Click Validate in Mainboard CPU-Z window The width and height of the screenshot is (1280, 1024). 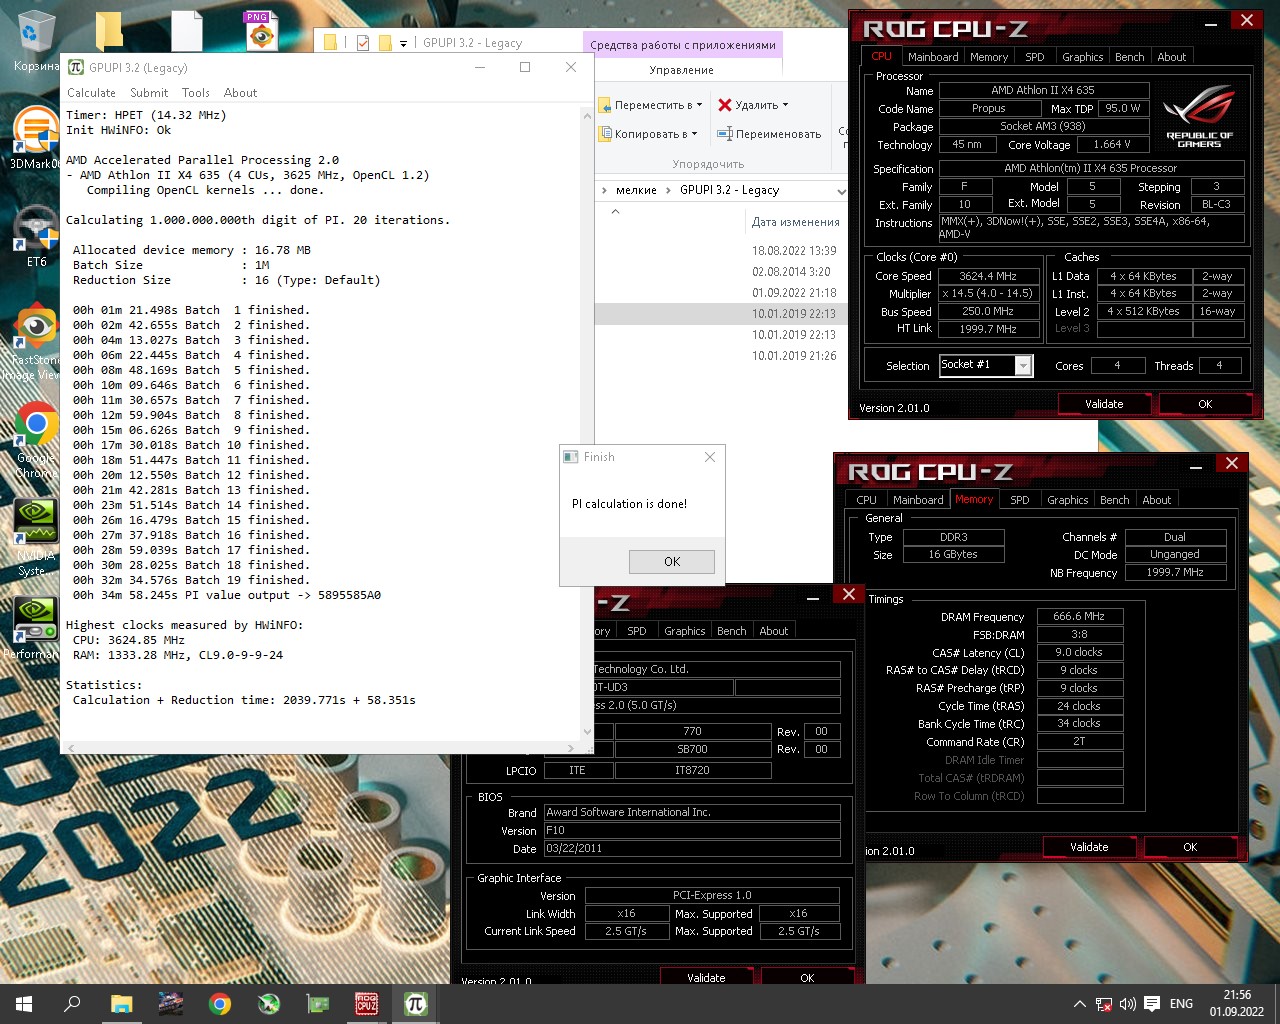click(x=706, y=977)
